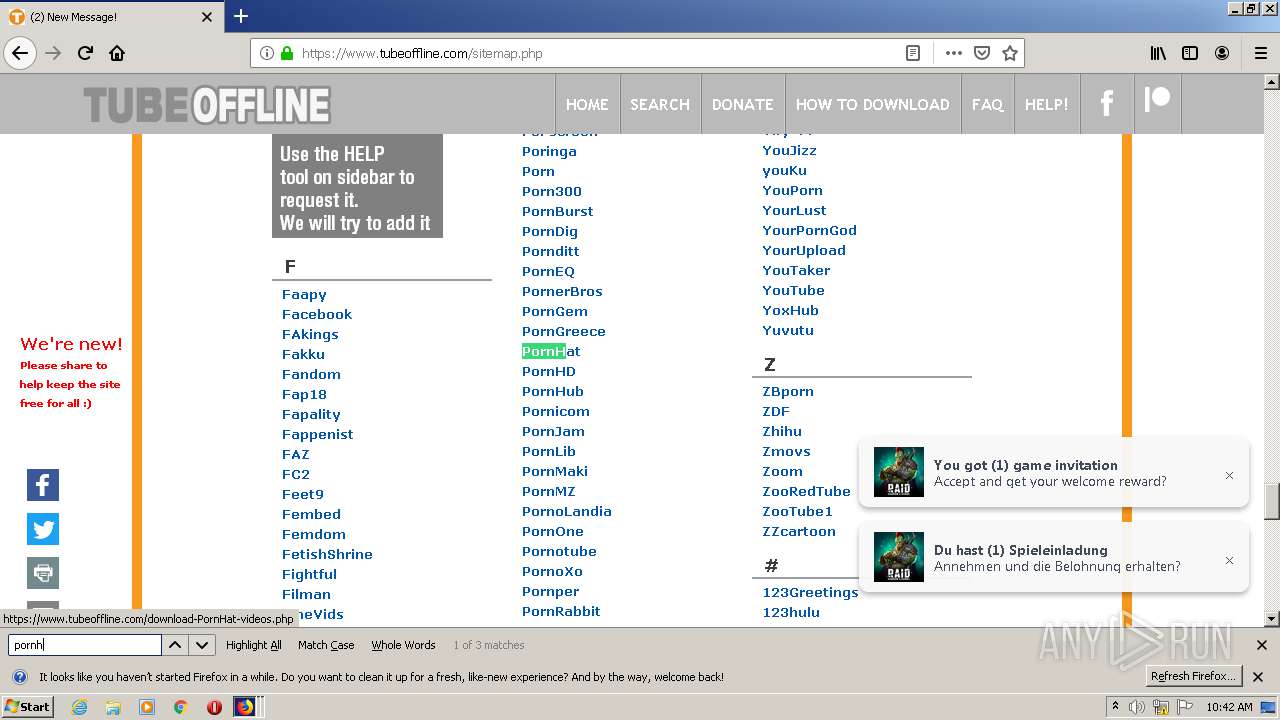This screenshot has width=1280, height=720.
Task: Open the FAZ link
Action: pos(296,454)
